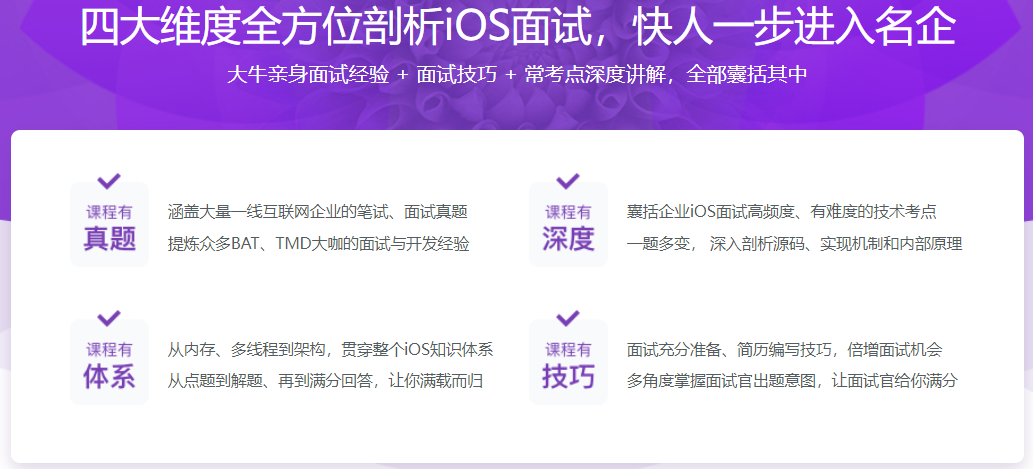Screen dimensions: 1033x469
Task: Select the large 深度 badge text
Action: (x=568, y=239)
